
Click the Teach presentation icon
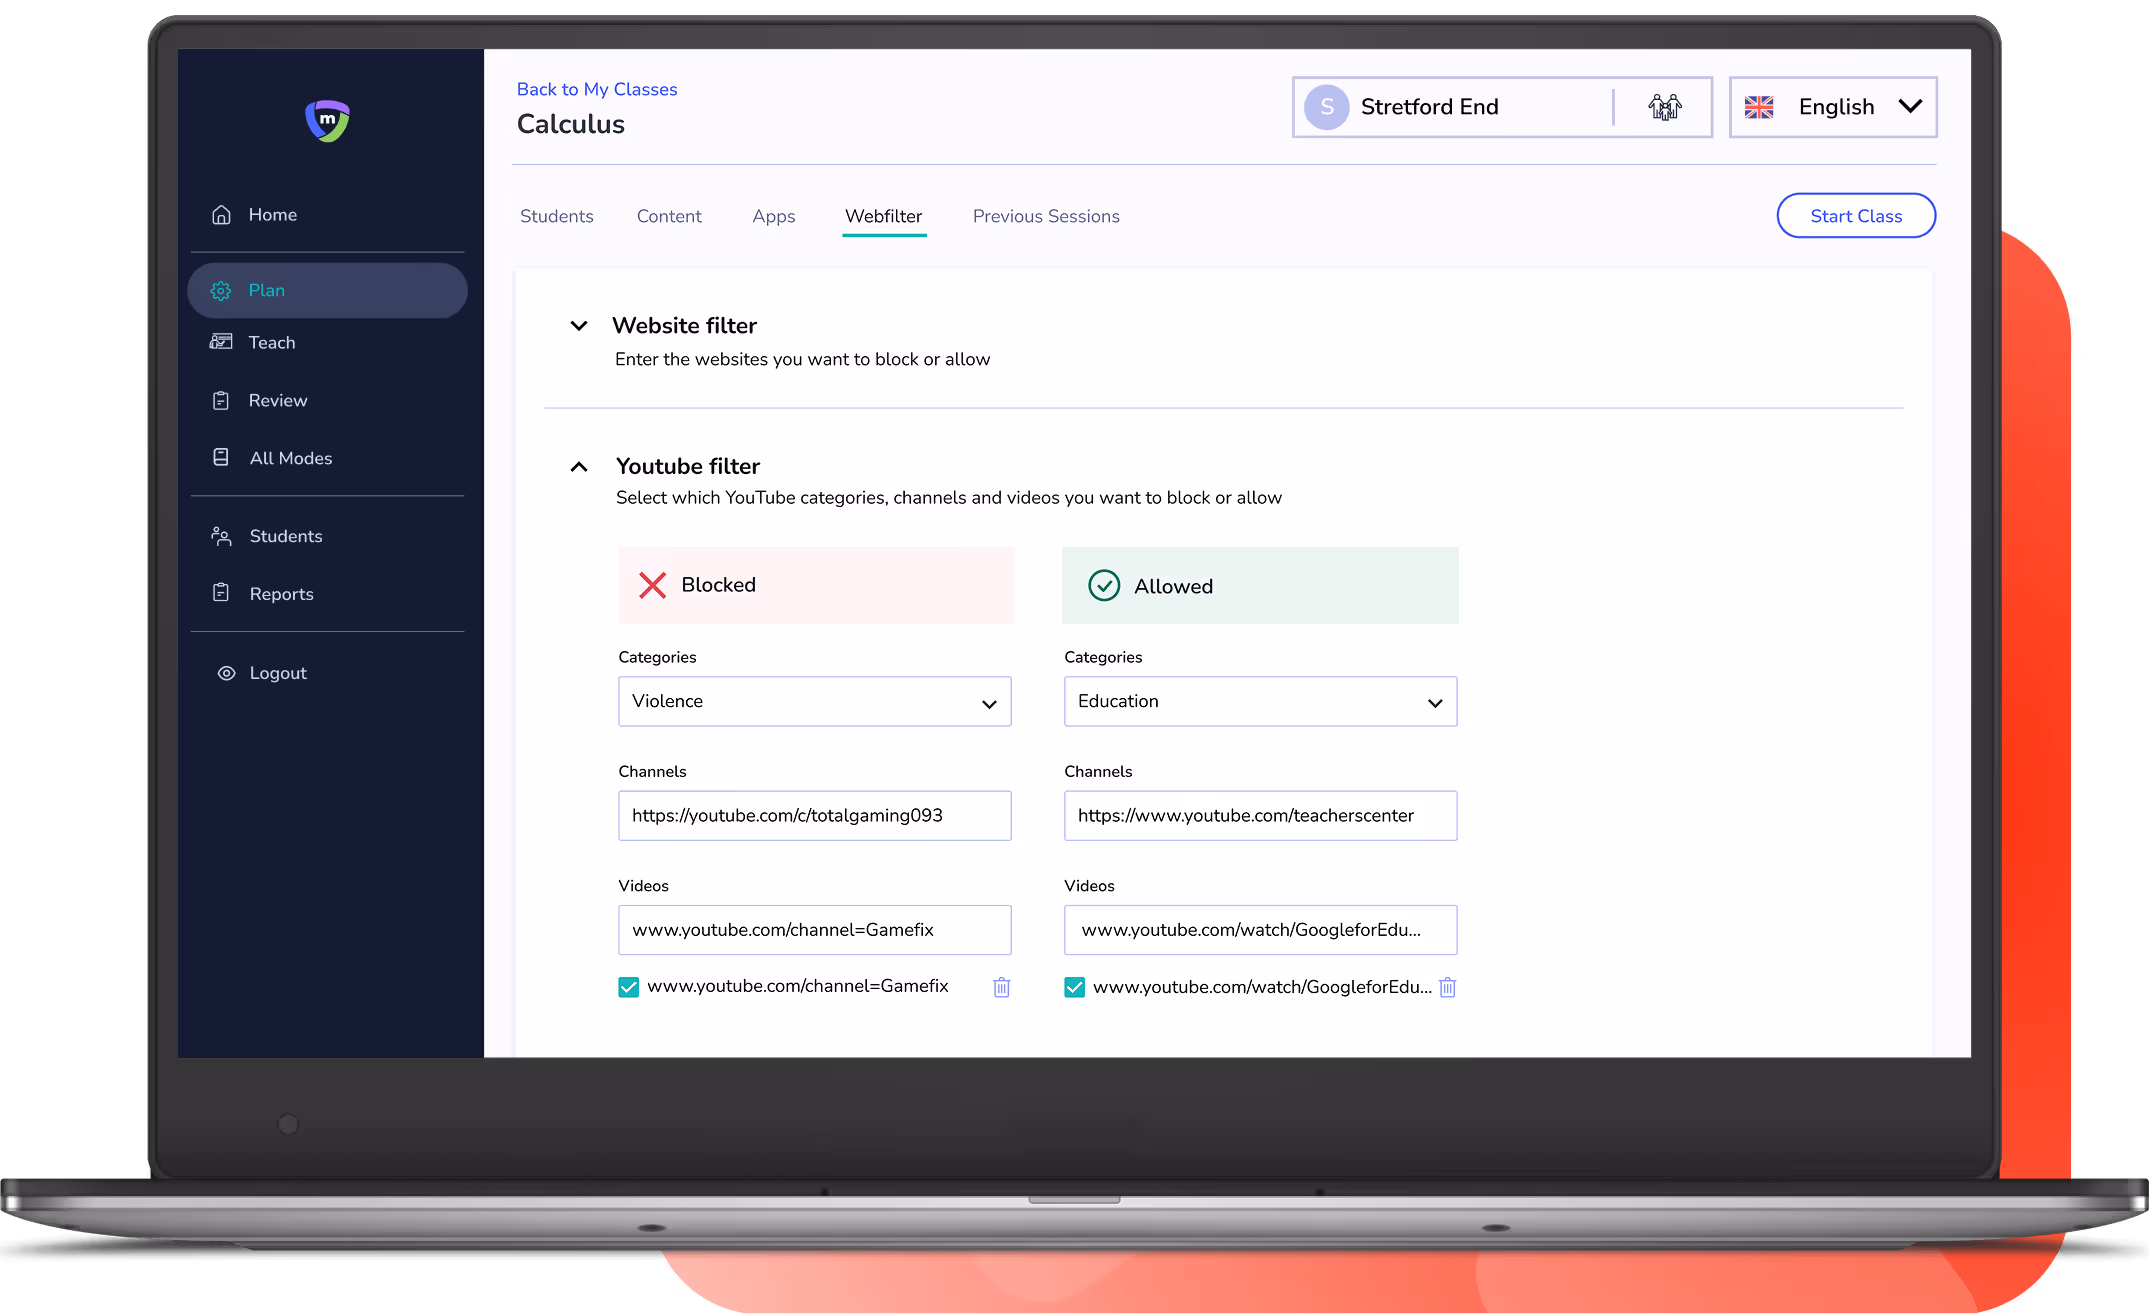(221, 342)
